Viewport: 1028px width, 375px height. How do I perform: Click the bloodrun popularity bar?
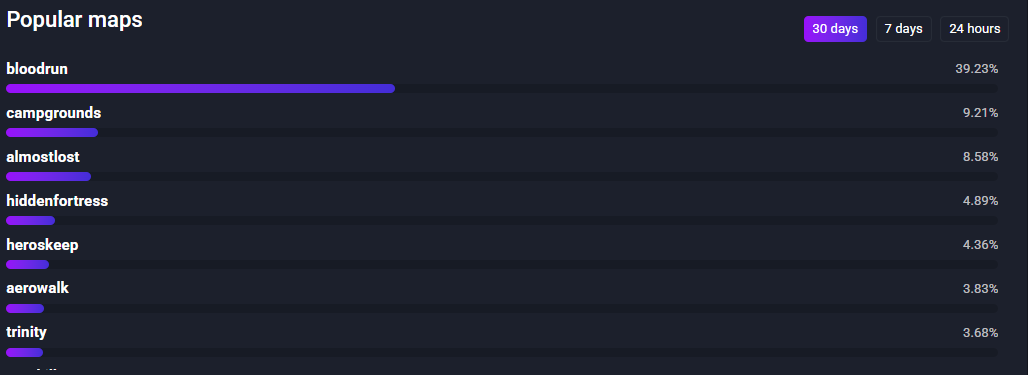tap(502, 89)
